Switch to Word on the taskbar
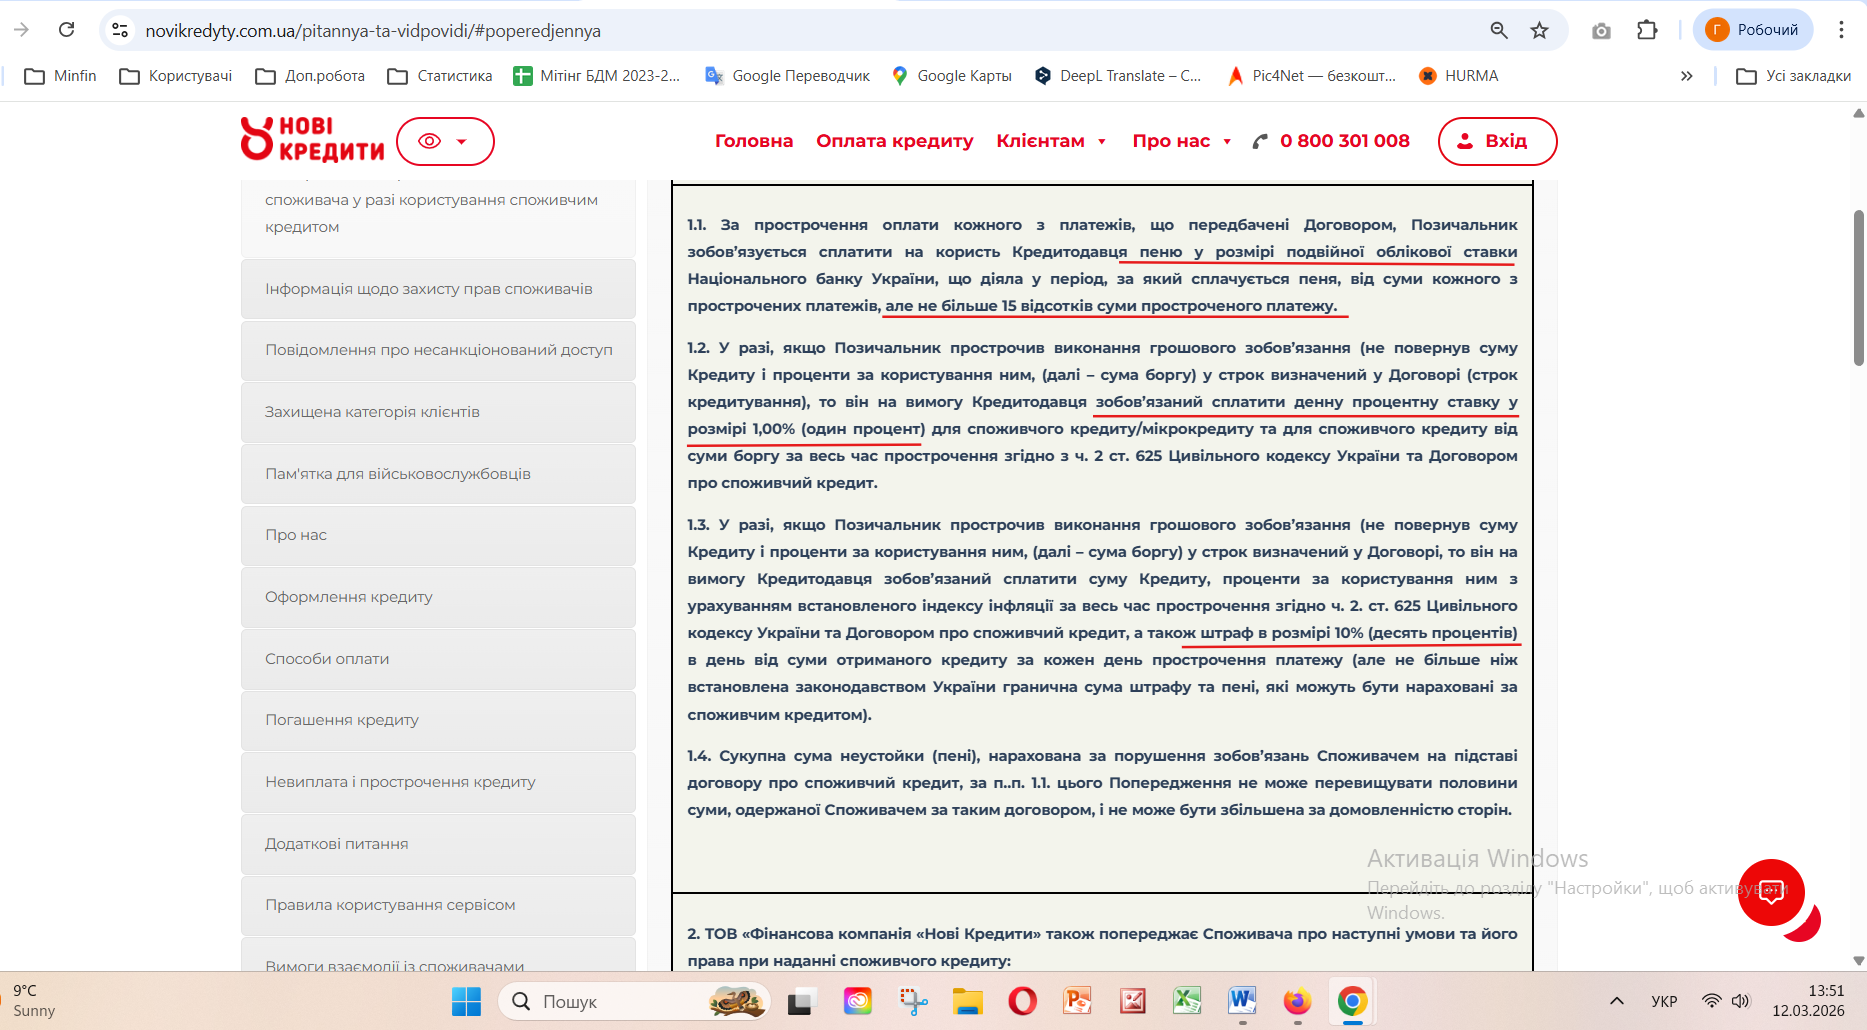The width and height of the screenshot is (1867, 1030). pos(1242,1001)
